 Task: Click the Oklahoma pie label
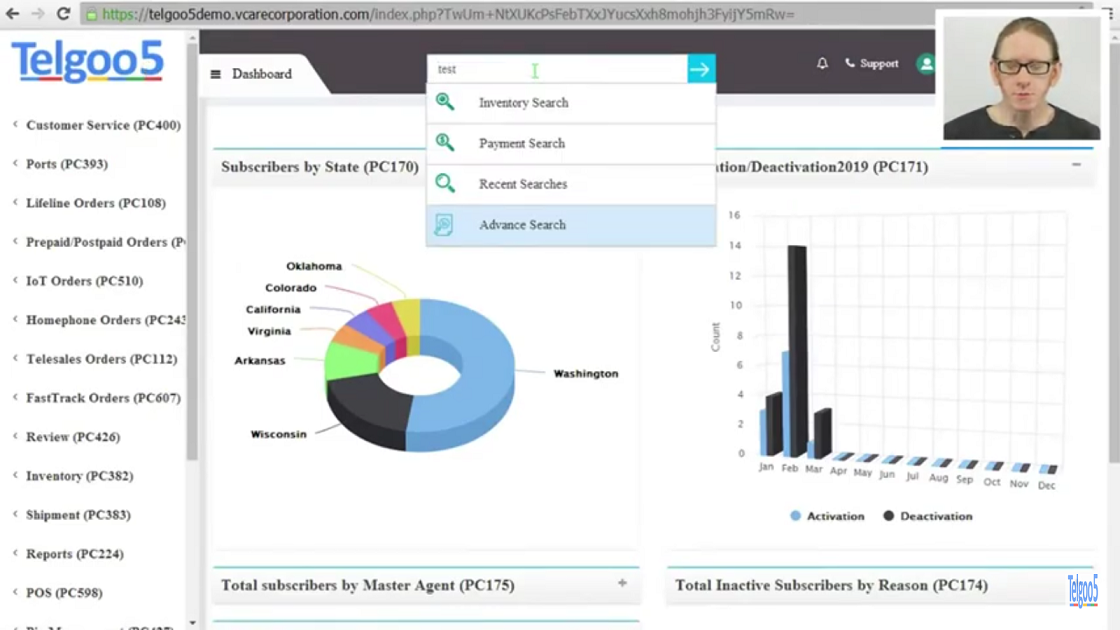[x=314, y=266]
